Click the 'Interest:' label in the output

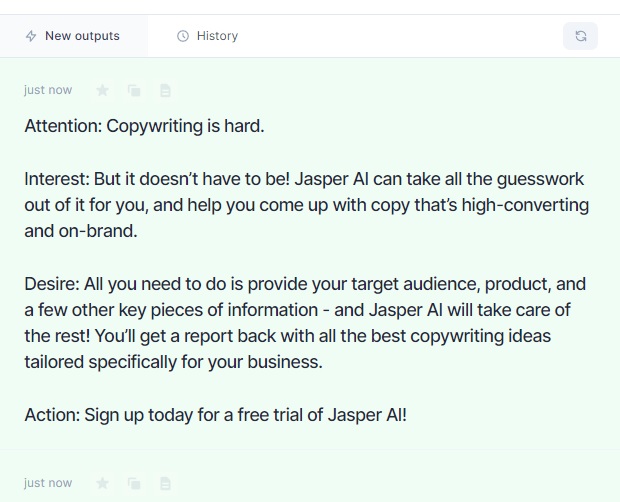[57, 179]
